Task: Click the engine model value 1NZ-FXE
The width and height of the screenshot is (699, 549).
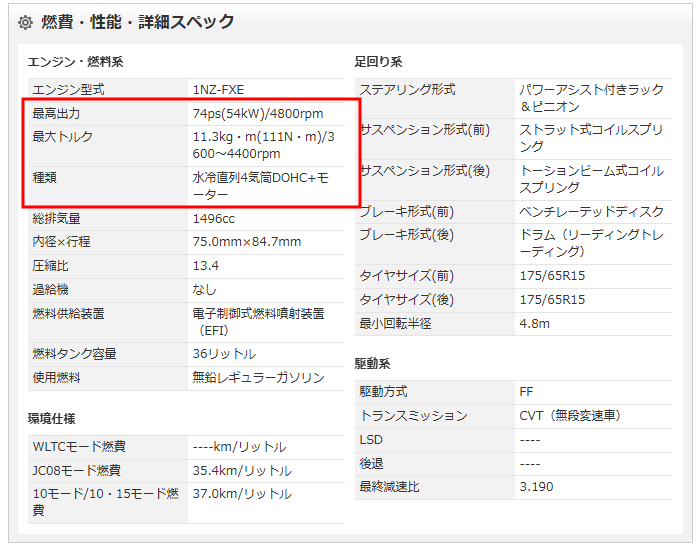Action: click(218, 90)
